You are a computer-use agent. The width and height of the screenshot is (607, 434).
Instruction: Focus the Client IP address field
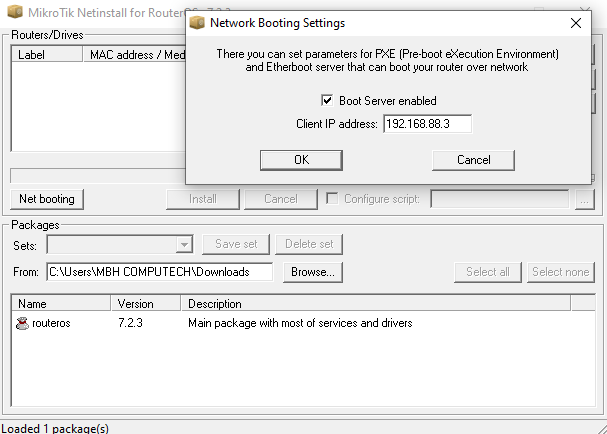coord(427,124)
